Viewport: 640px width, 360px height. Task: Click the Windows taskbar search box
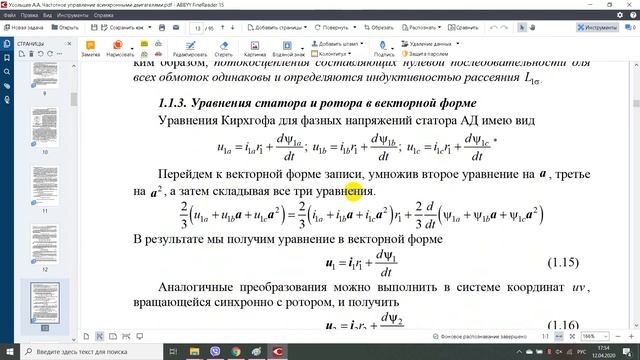(92, 351)
